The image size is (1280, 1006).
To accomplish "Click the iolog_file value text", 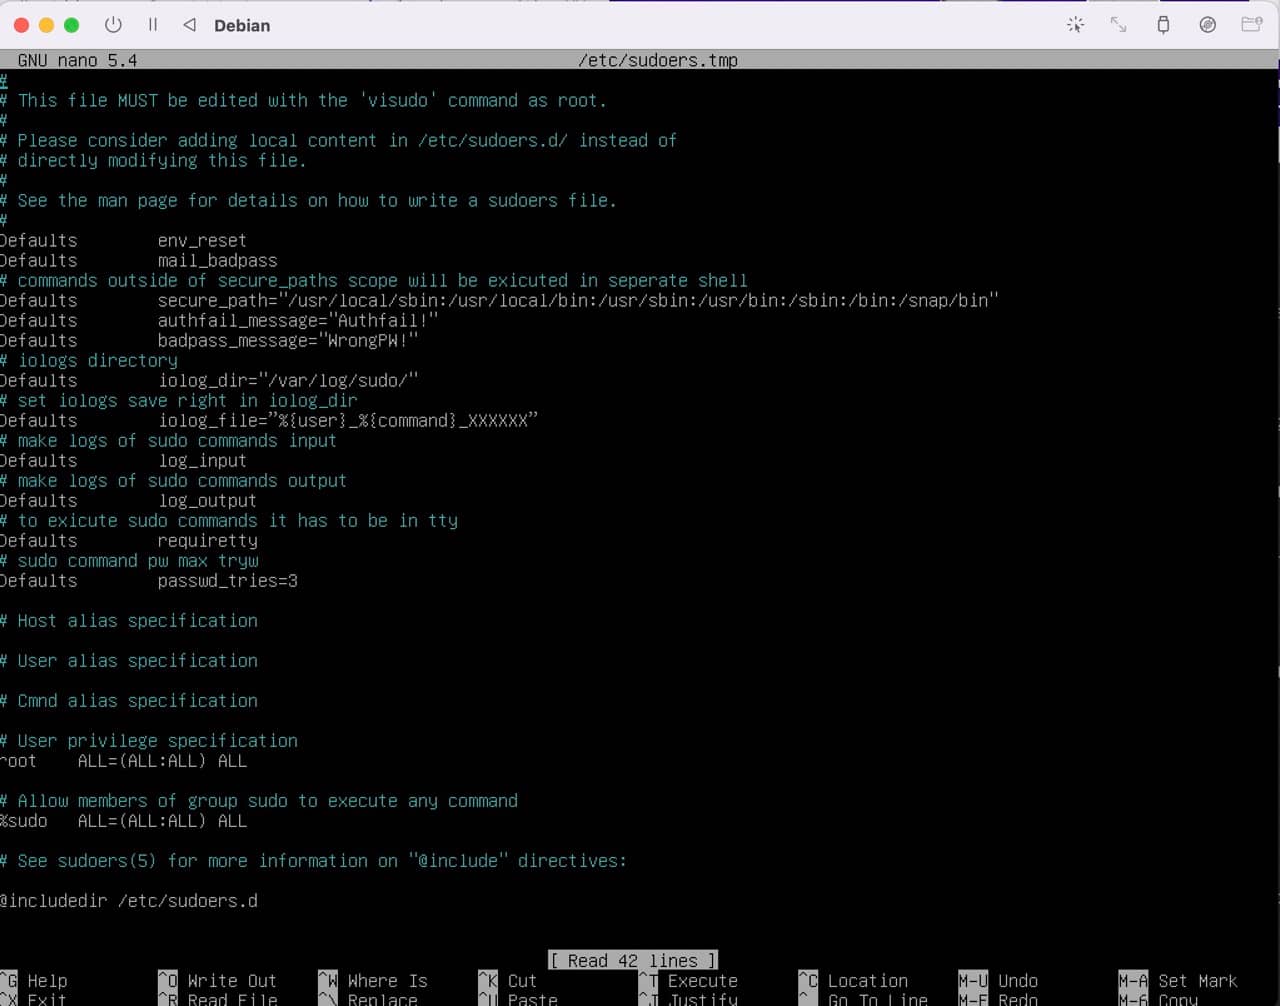I will 347,420.
